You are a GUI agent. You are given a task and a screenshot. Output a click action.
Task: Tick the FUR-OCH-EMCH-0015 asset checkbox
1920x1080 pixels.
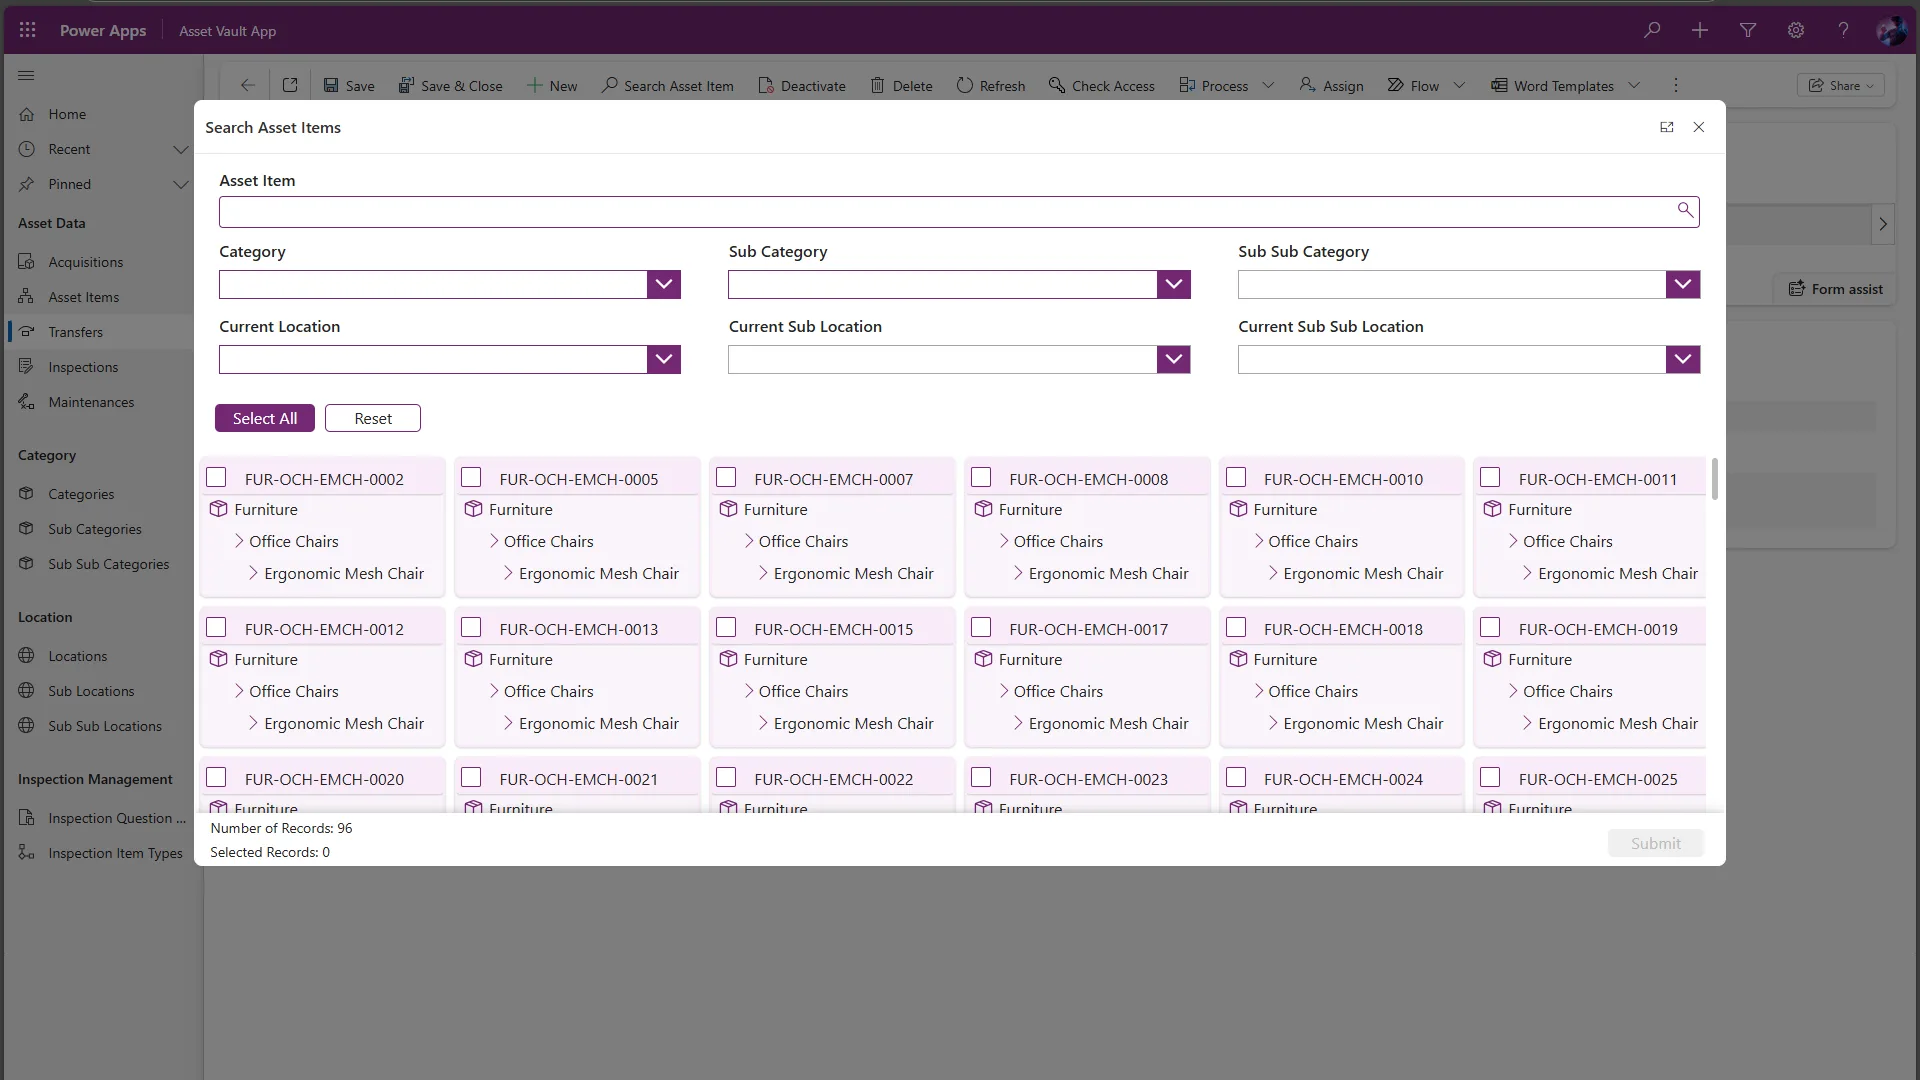pyautogui.click(x=727, y=628)
